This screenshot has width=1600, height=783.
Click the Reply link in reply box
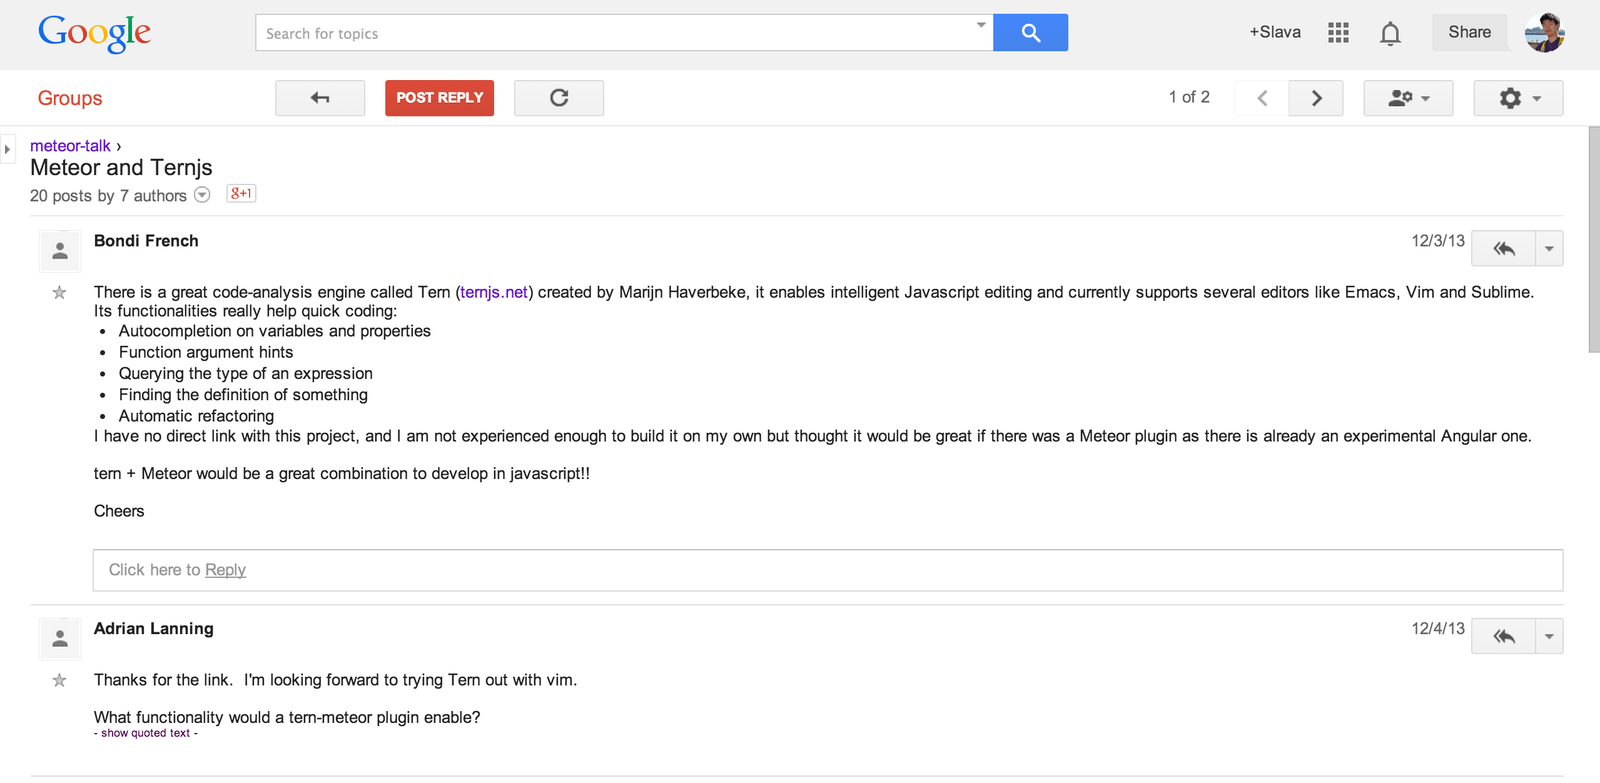[x=225, y=570]
